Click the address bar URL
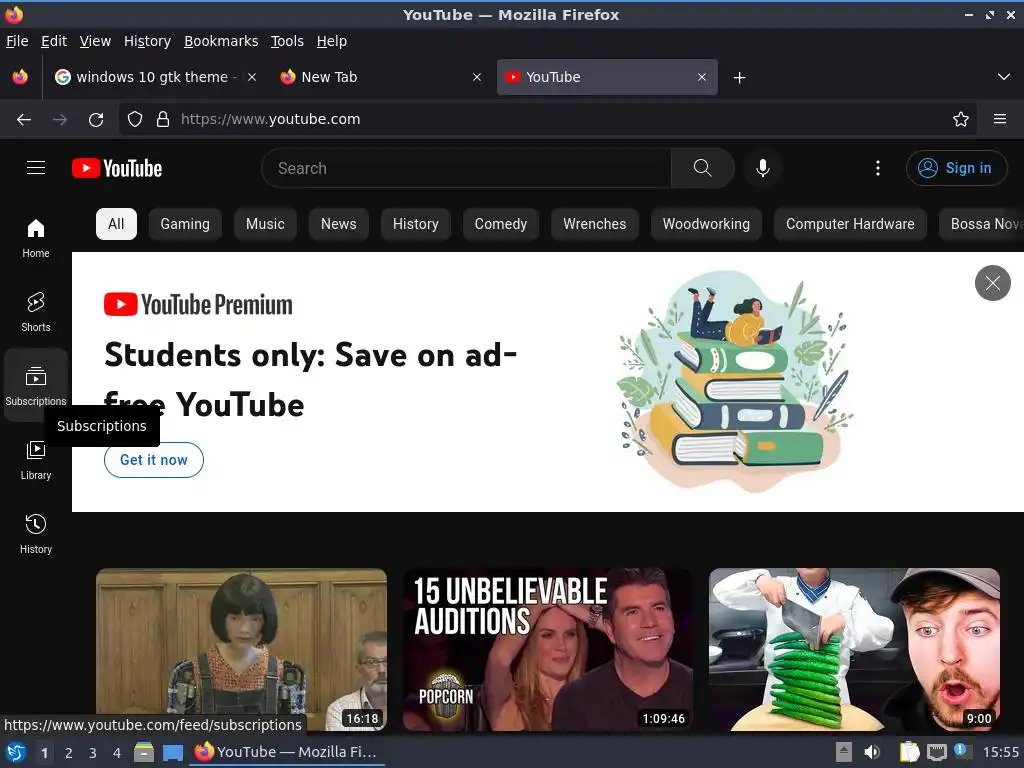 pos(270,119)
